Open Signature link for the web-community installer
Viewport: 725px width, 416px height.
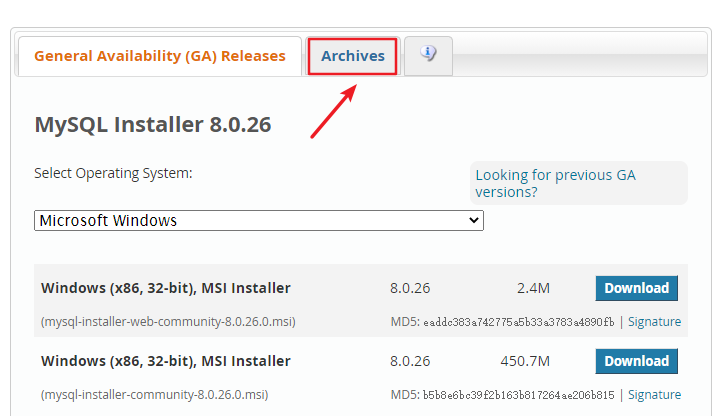tap(654, 322)
